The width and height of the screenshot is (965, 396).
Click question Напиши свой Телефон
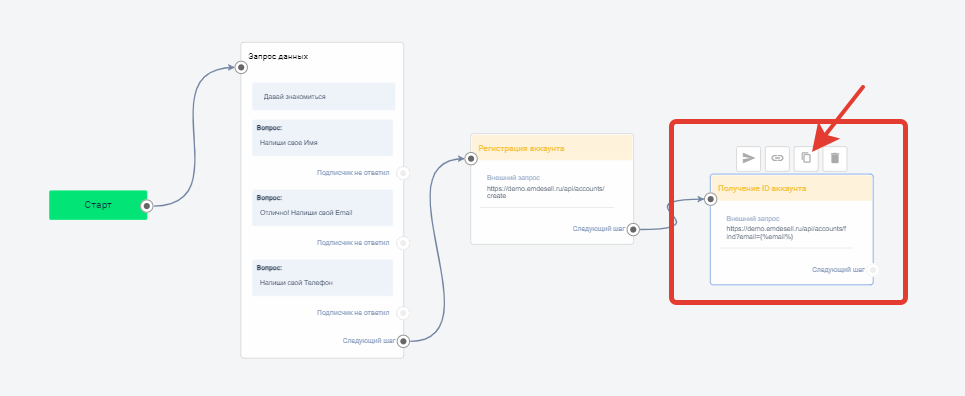322,278
